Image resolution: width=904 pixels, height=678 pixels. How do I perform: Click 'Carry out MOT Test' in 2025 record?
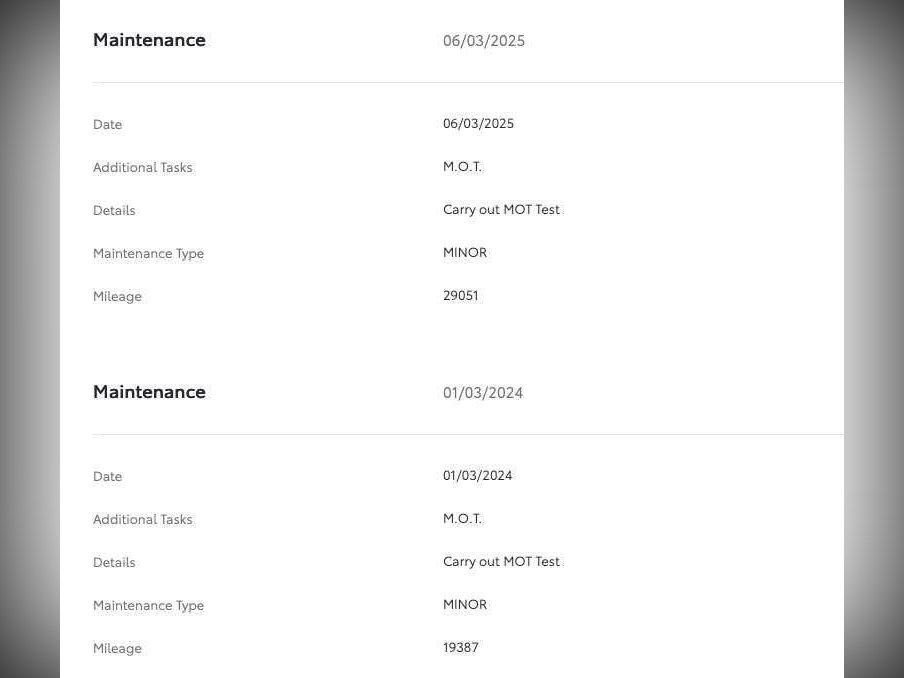pyautogui.click(x=501, y=210)
